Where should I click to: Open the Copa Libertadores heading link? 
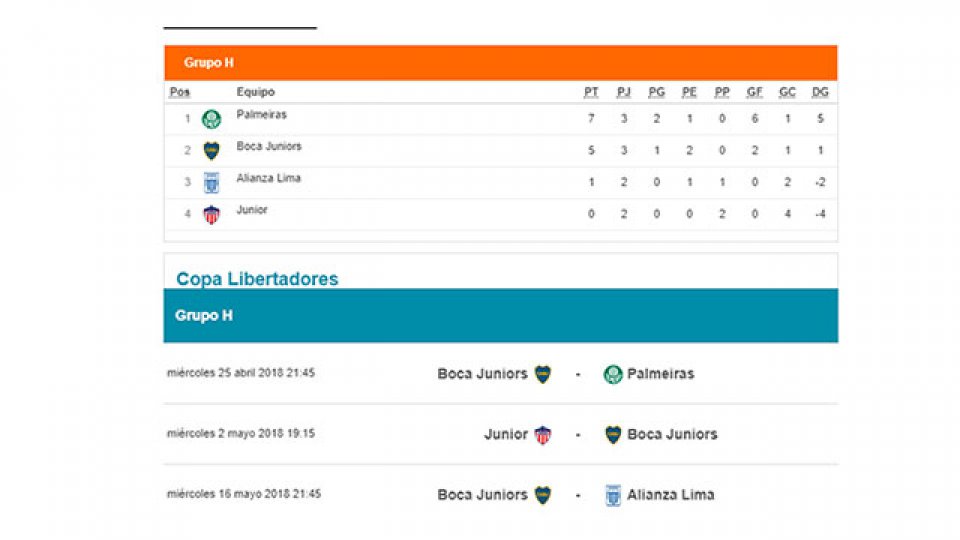[x=257, y=279]
